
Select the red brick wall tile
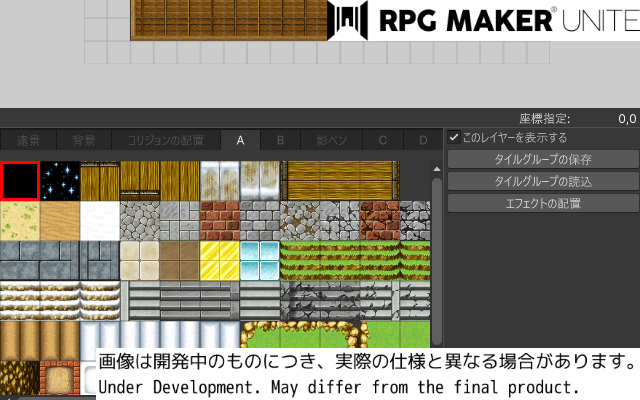(220, 220)
